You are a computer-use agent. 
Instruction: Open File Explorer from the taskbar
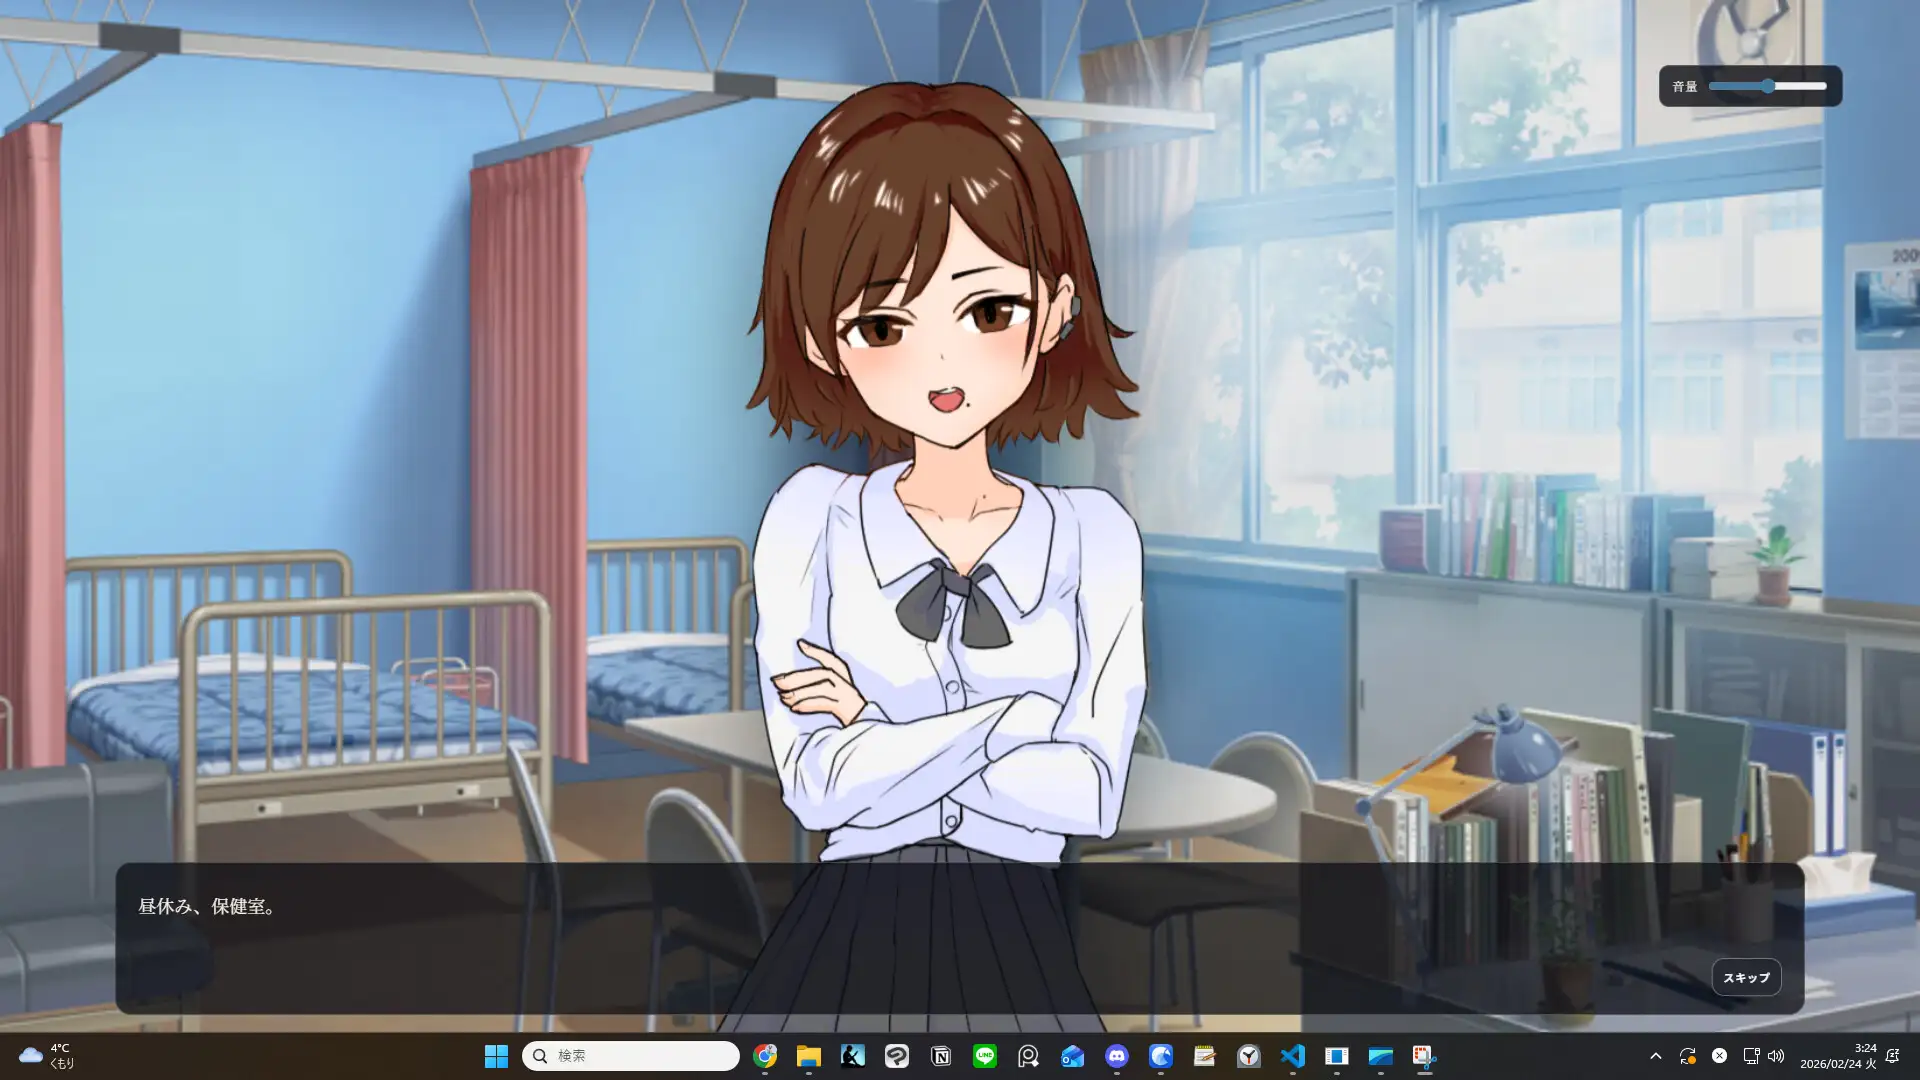pyautogui.click(x=809, y=1056)
